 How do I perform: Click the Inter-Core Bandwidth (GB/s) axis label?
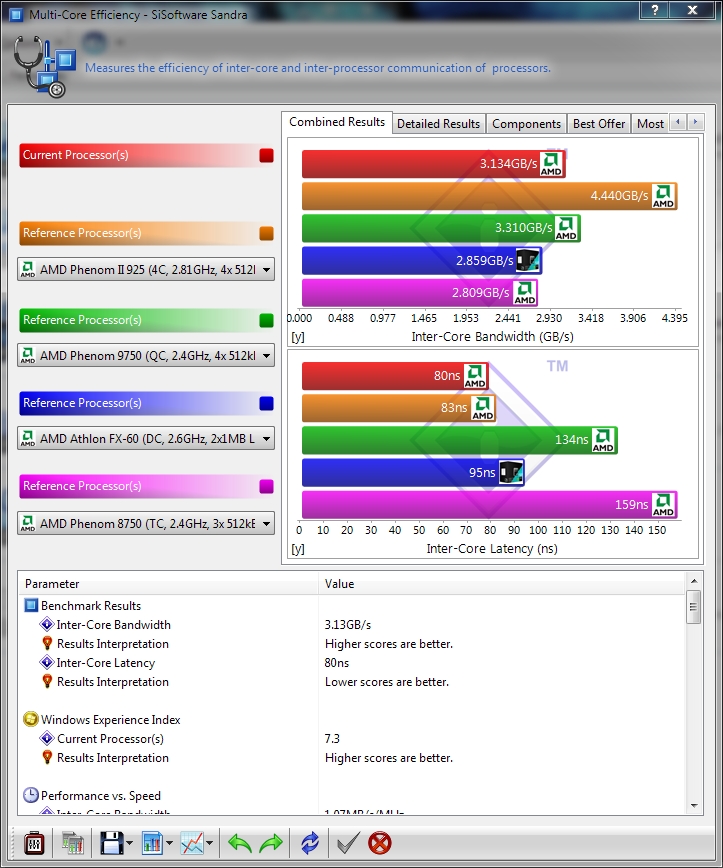coord(492,337)
